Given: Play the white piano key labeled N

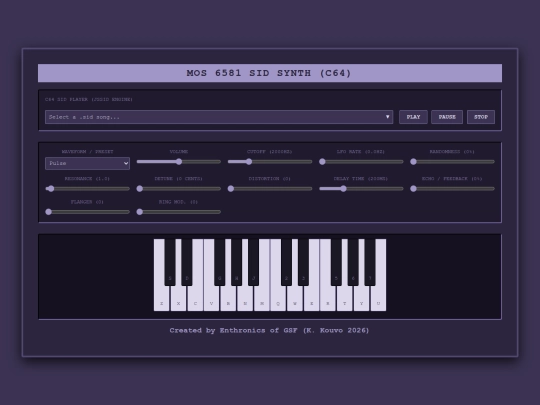Looking at the screenshot, I should [245, 298].
